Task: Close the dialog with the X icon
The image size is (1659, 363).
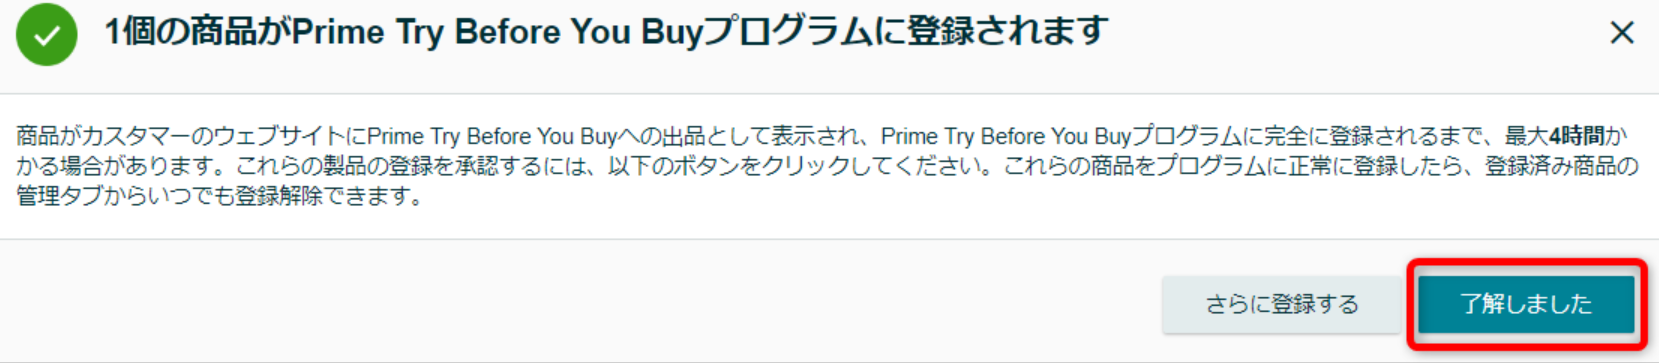Action: (x=1622, y=33)
